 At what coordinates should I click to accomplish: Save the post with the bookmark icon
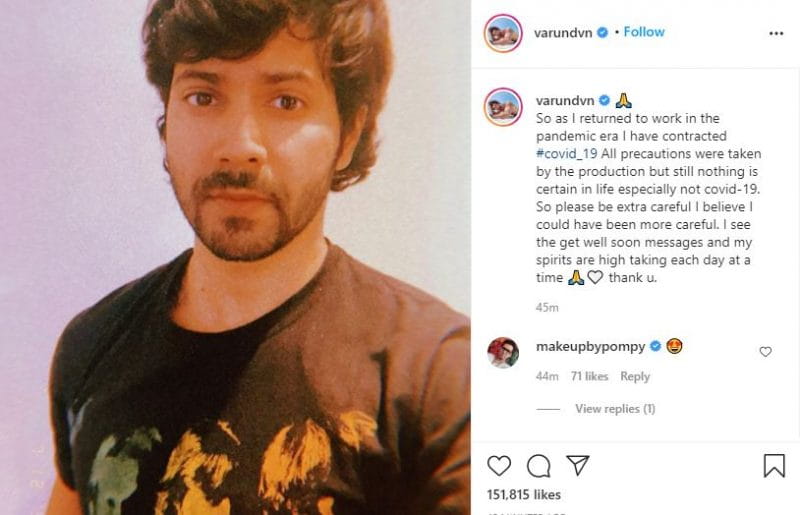(x=773, y=465)
